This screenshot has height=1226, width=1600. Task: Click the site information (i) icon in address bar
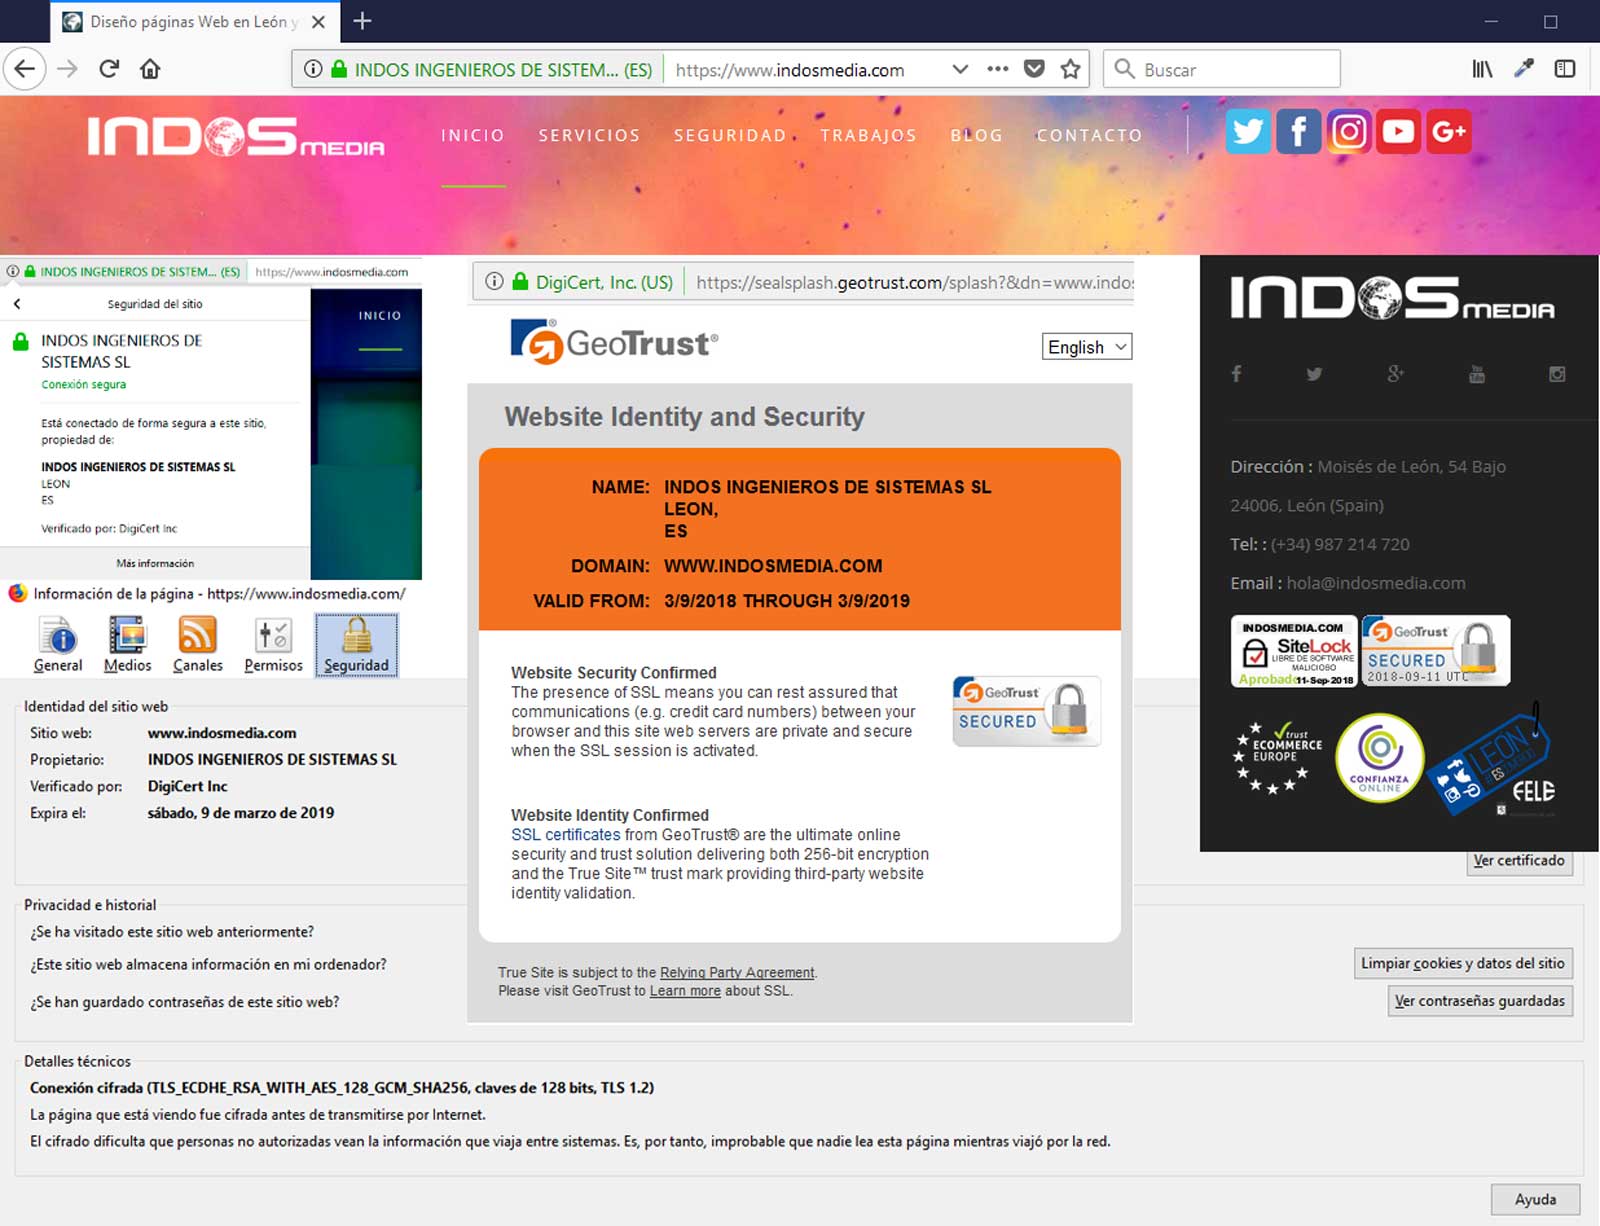(x=313, y=69)
